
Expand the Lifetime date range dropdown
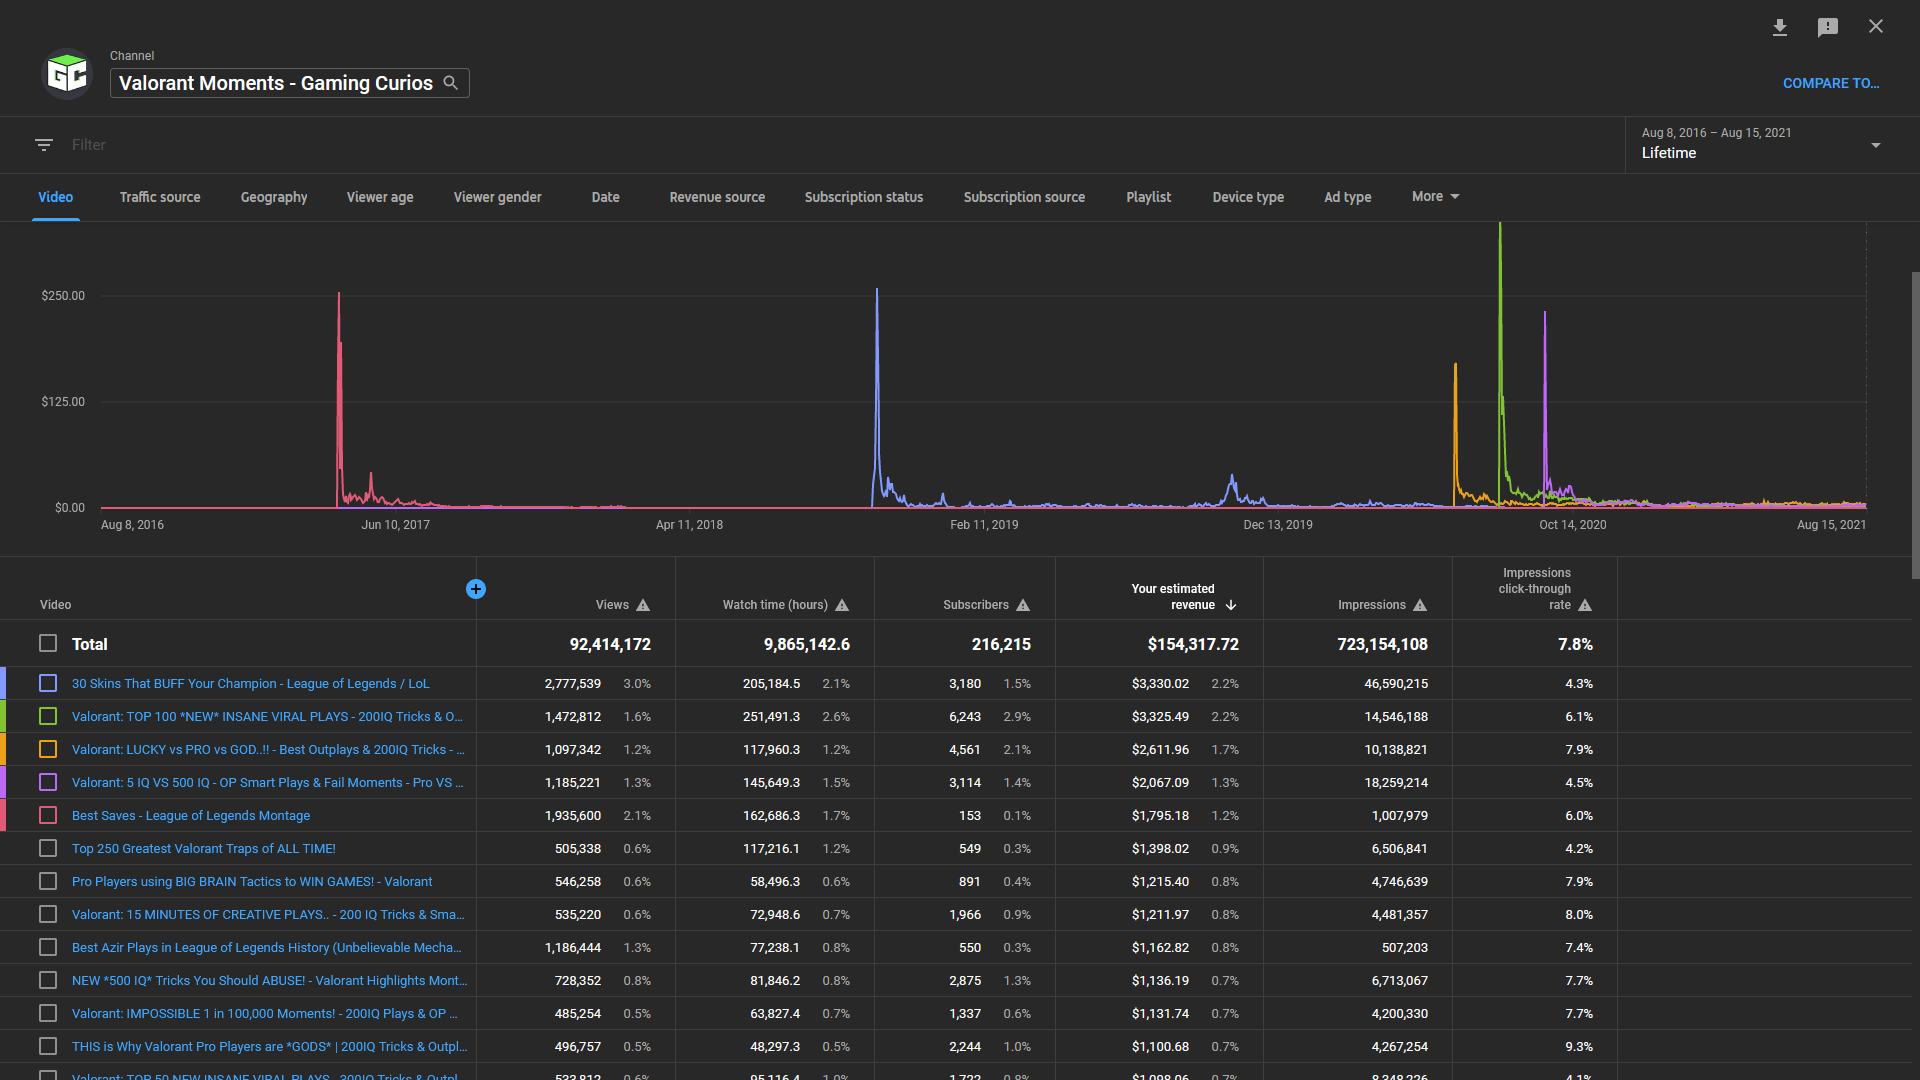coord(1875,145)
